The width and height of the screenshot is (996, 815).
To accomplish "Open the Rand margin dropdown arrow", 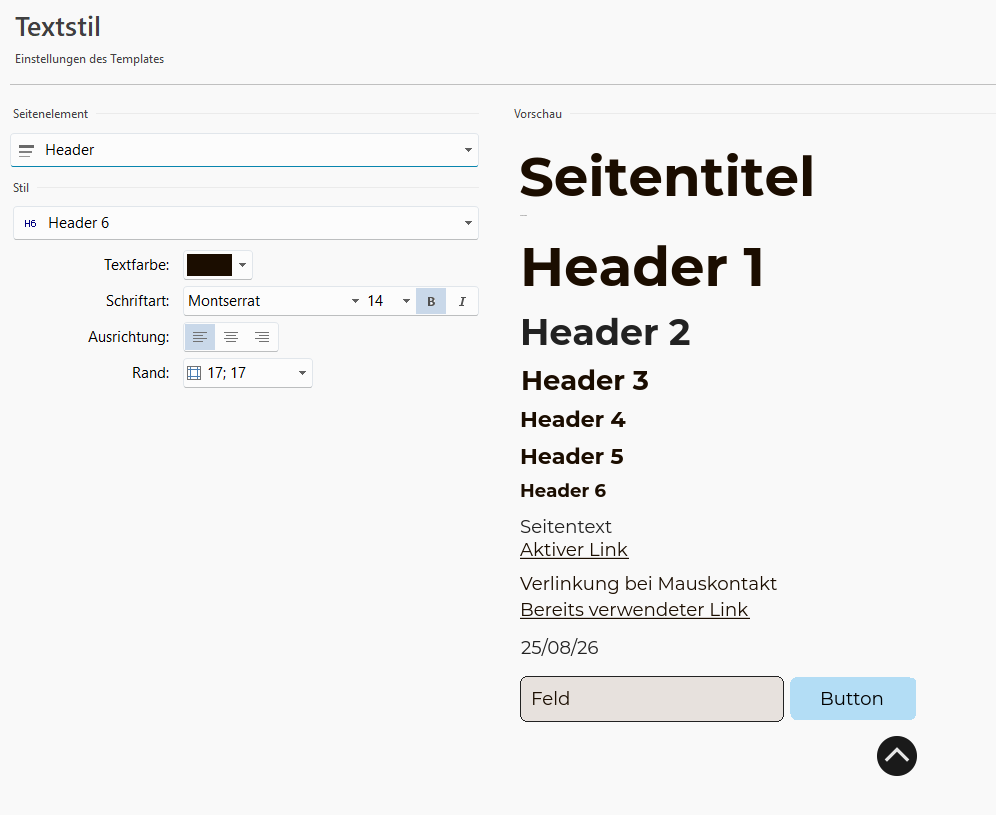I will pos(302,373).
